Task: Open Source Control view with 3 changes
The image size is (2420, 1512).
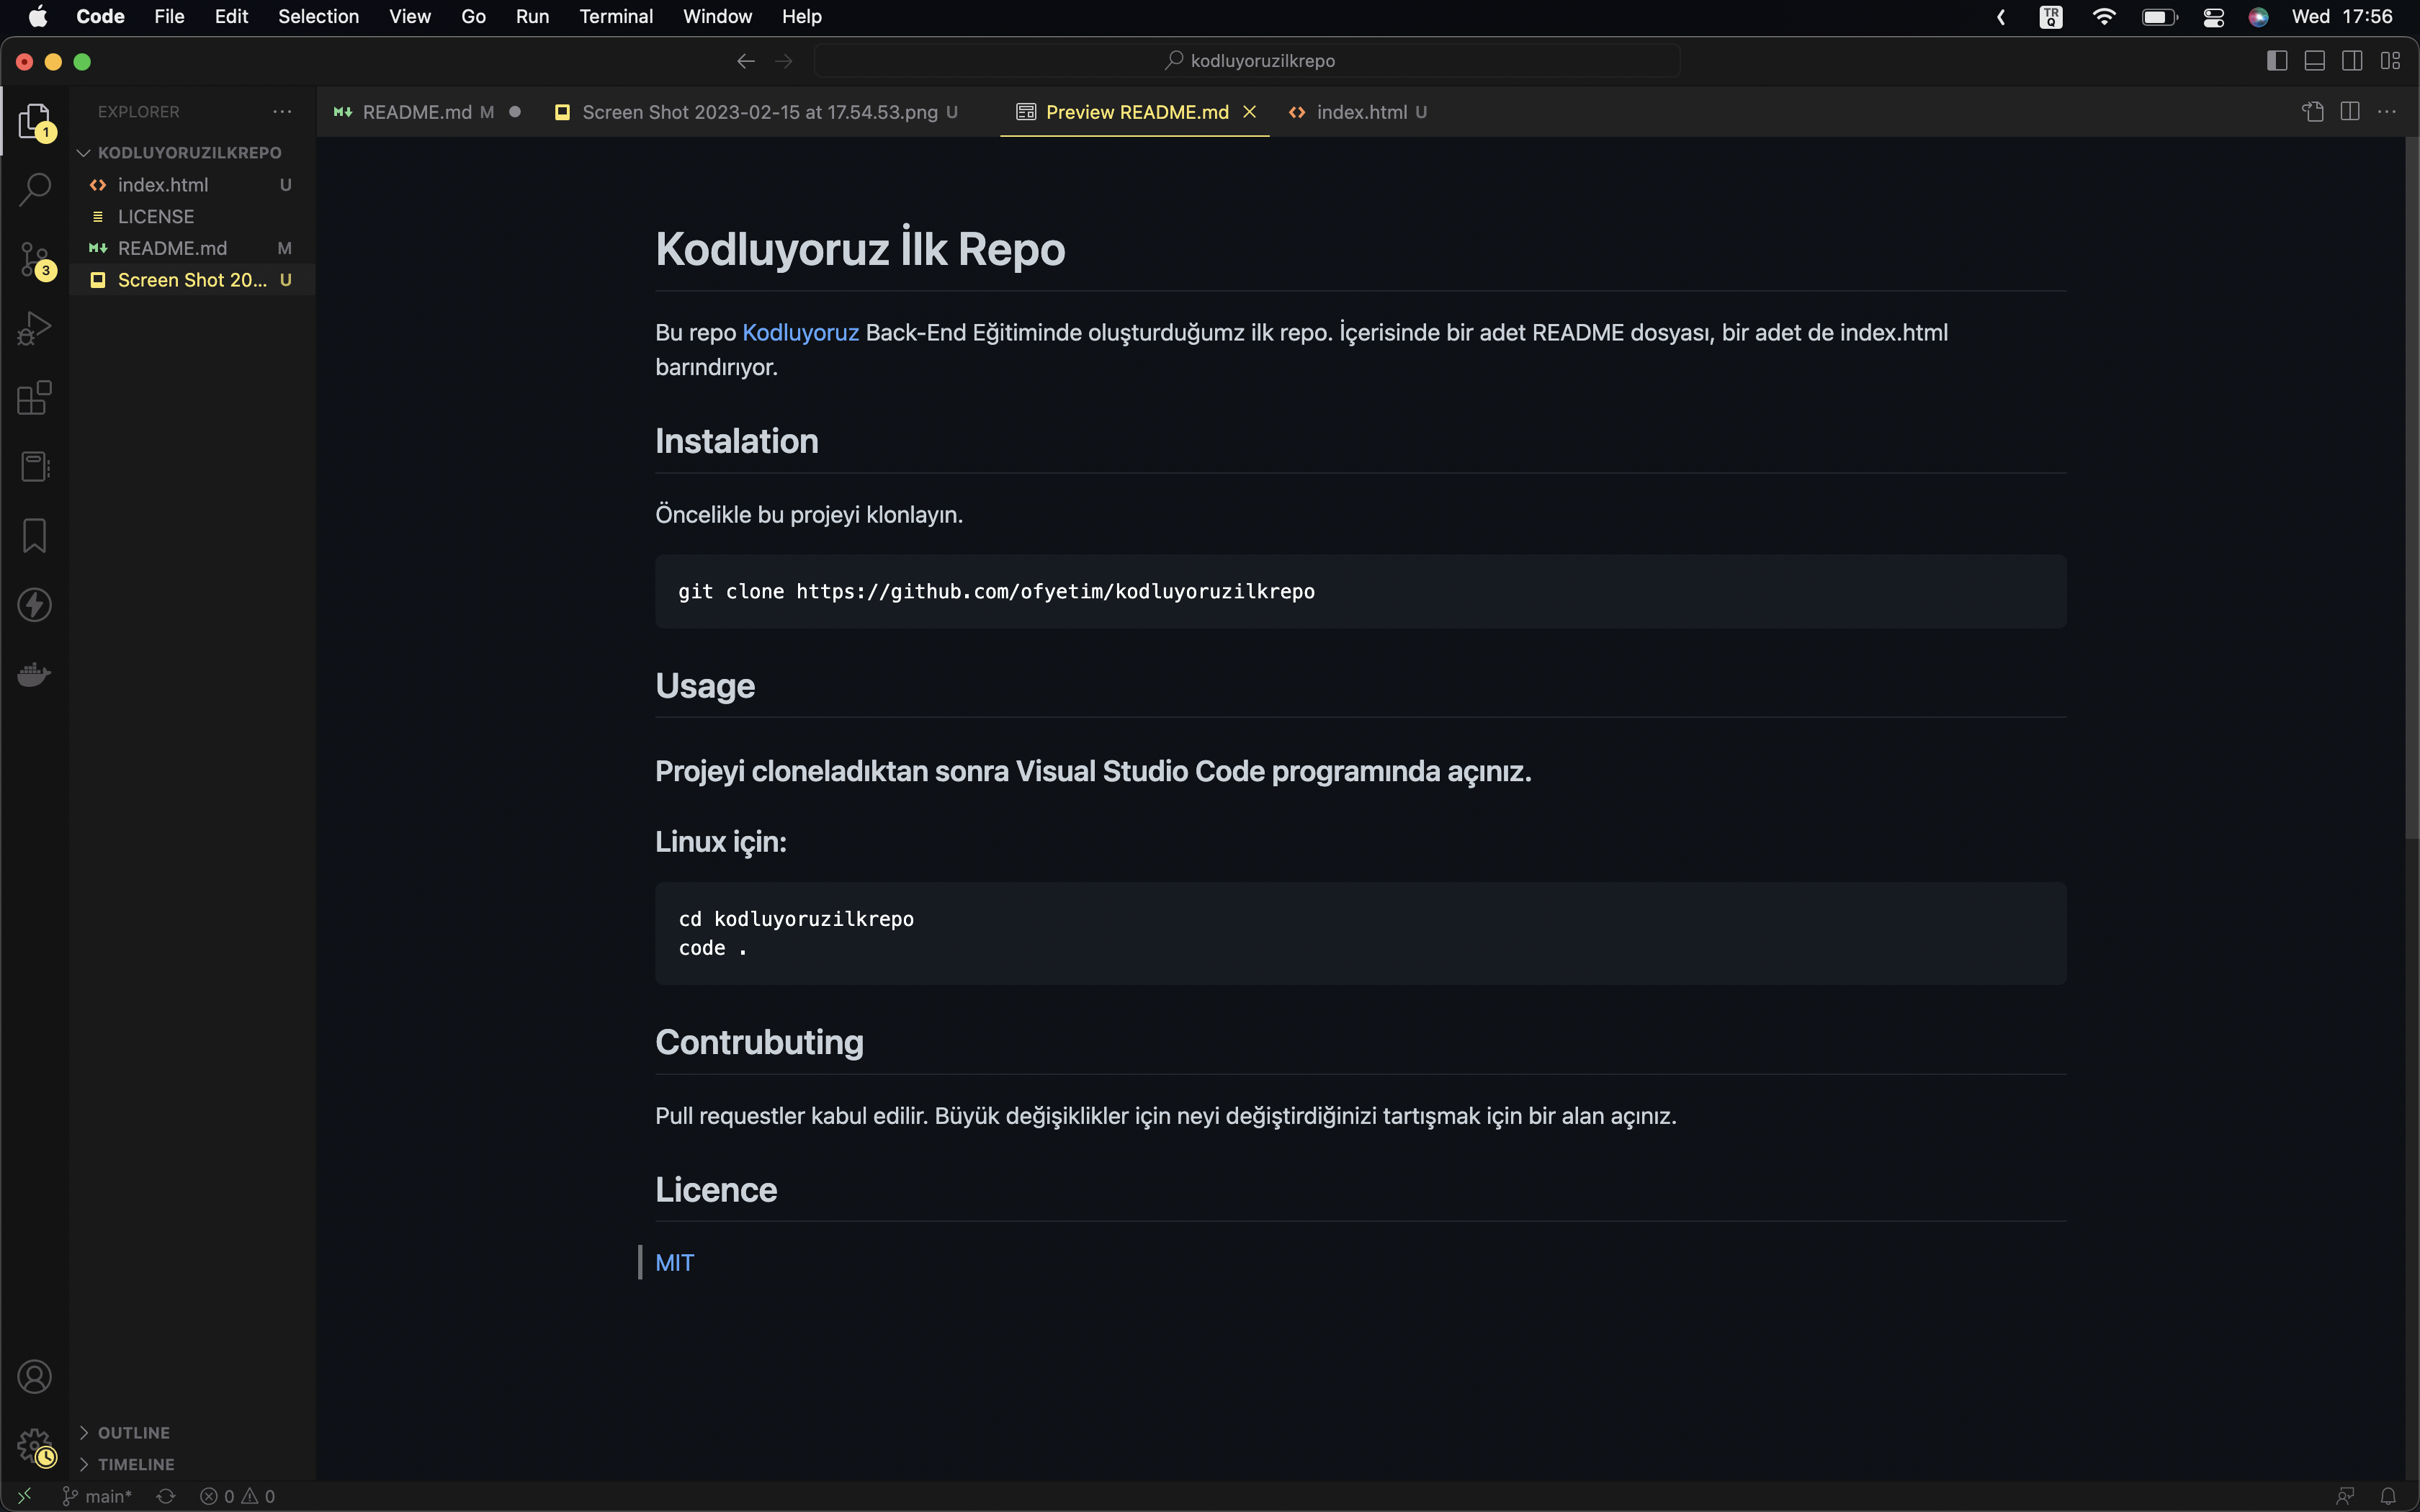Action: point(35,259)
